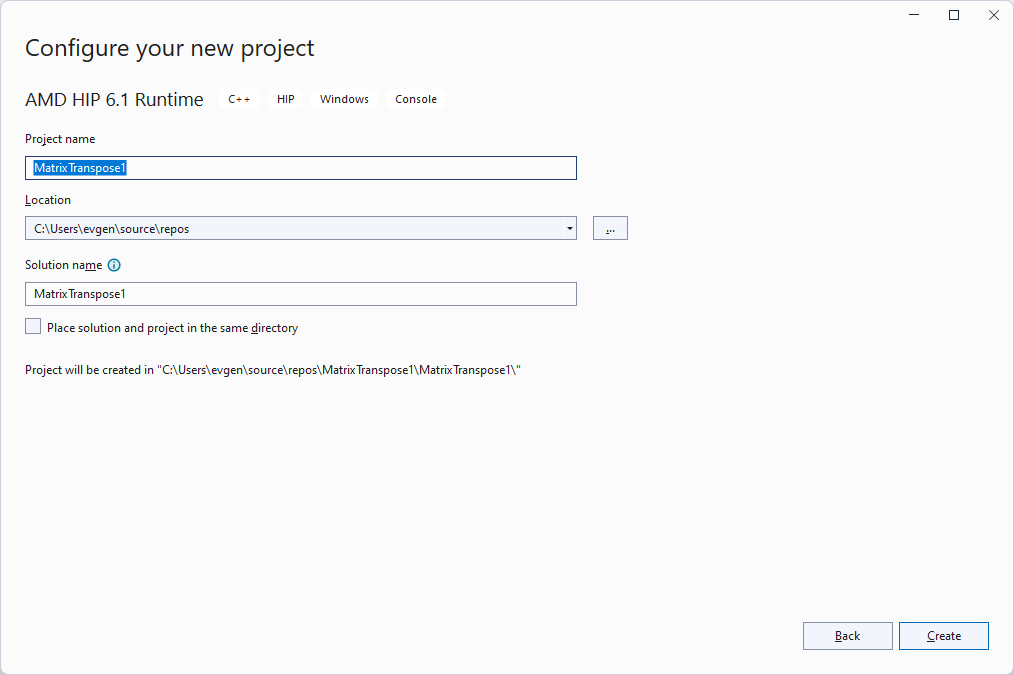Select the Windows platform tag
Image resolution: width=1014 pixels, height=675 pixels.
pos(344,99)
